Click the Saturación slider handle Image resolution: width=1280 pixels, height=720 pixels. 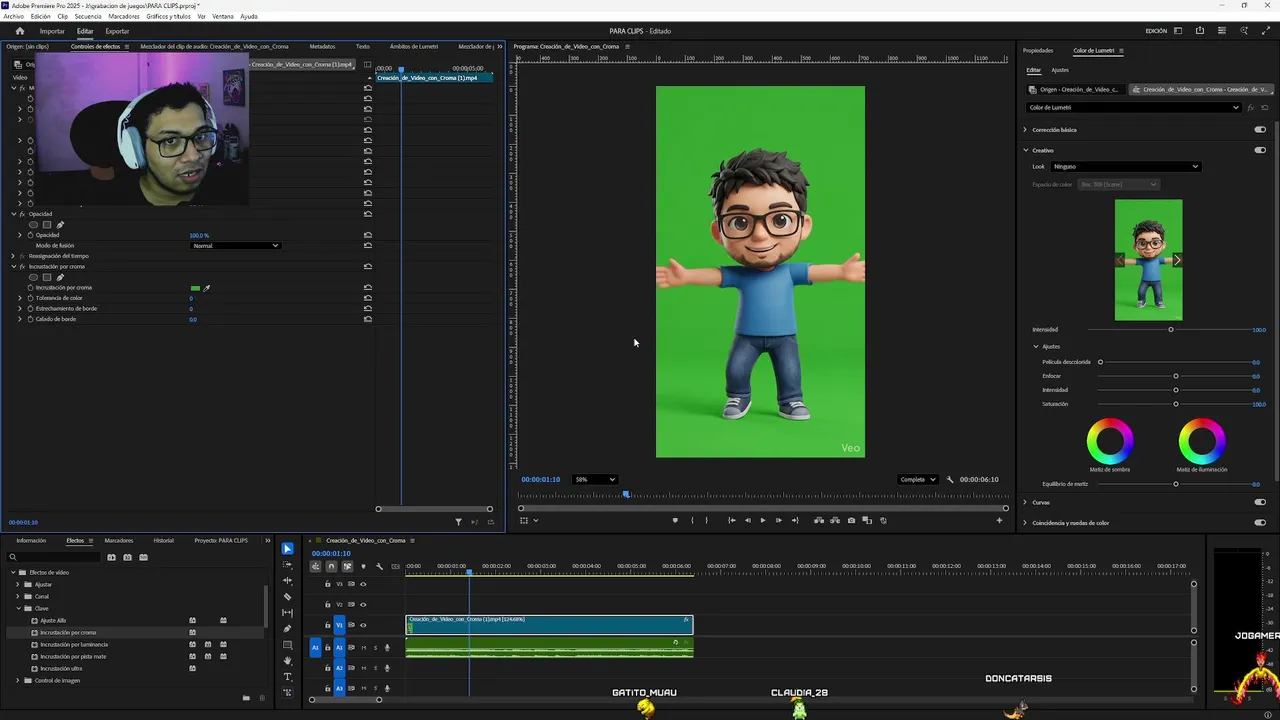pos(1175,404)
